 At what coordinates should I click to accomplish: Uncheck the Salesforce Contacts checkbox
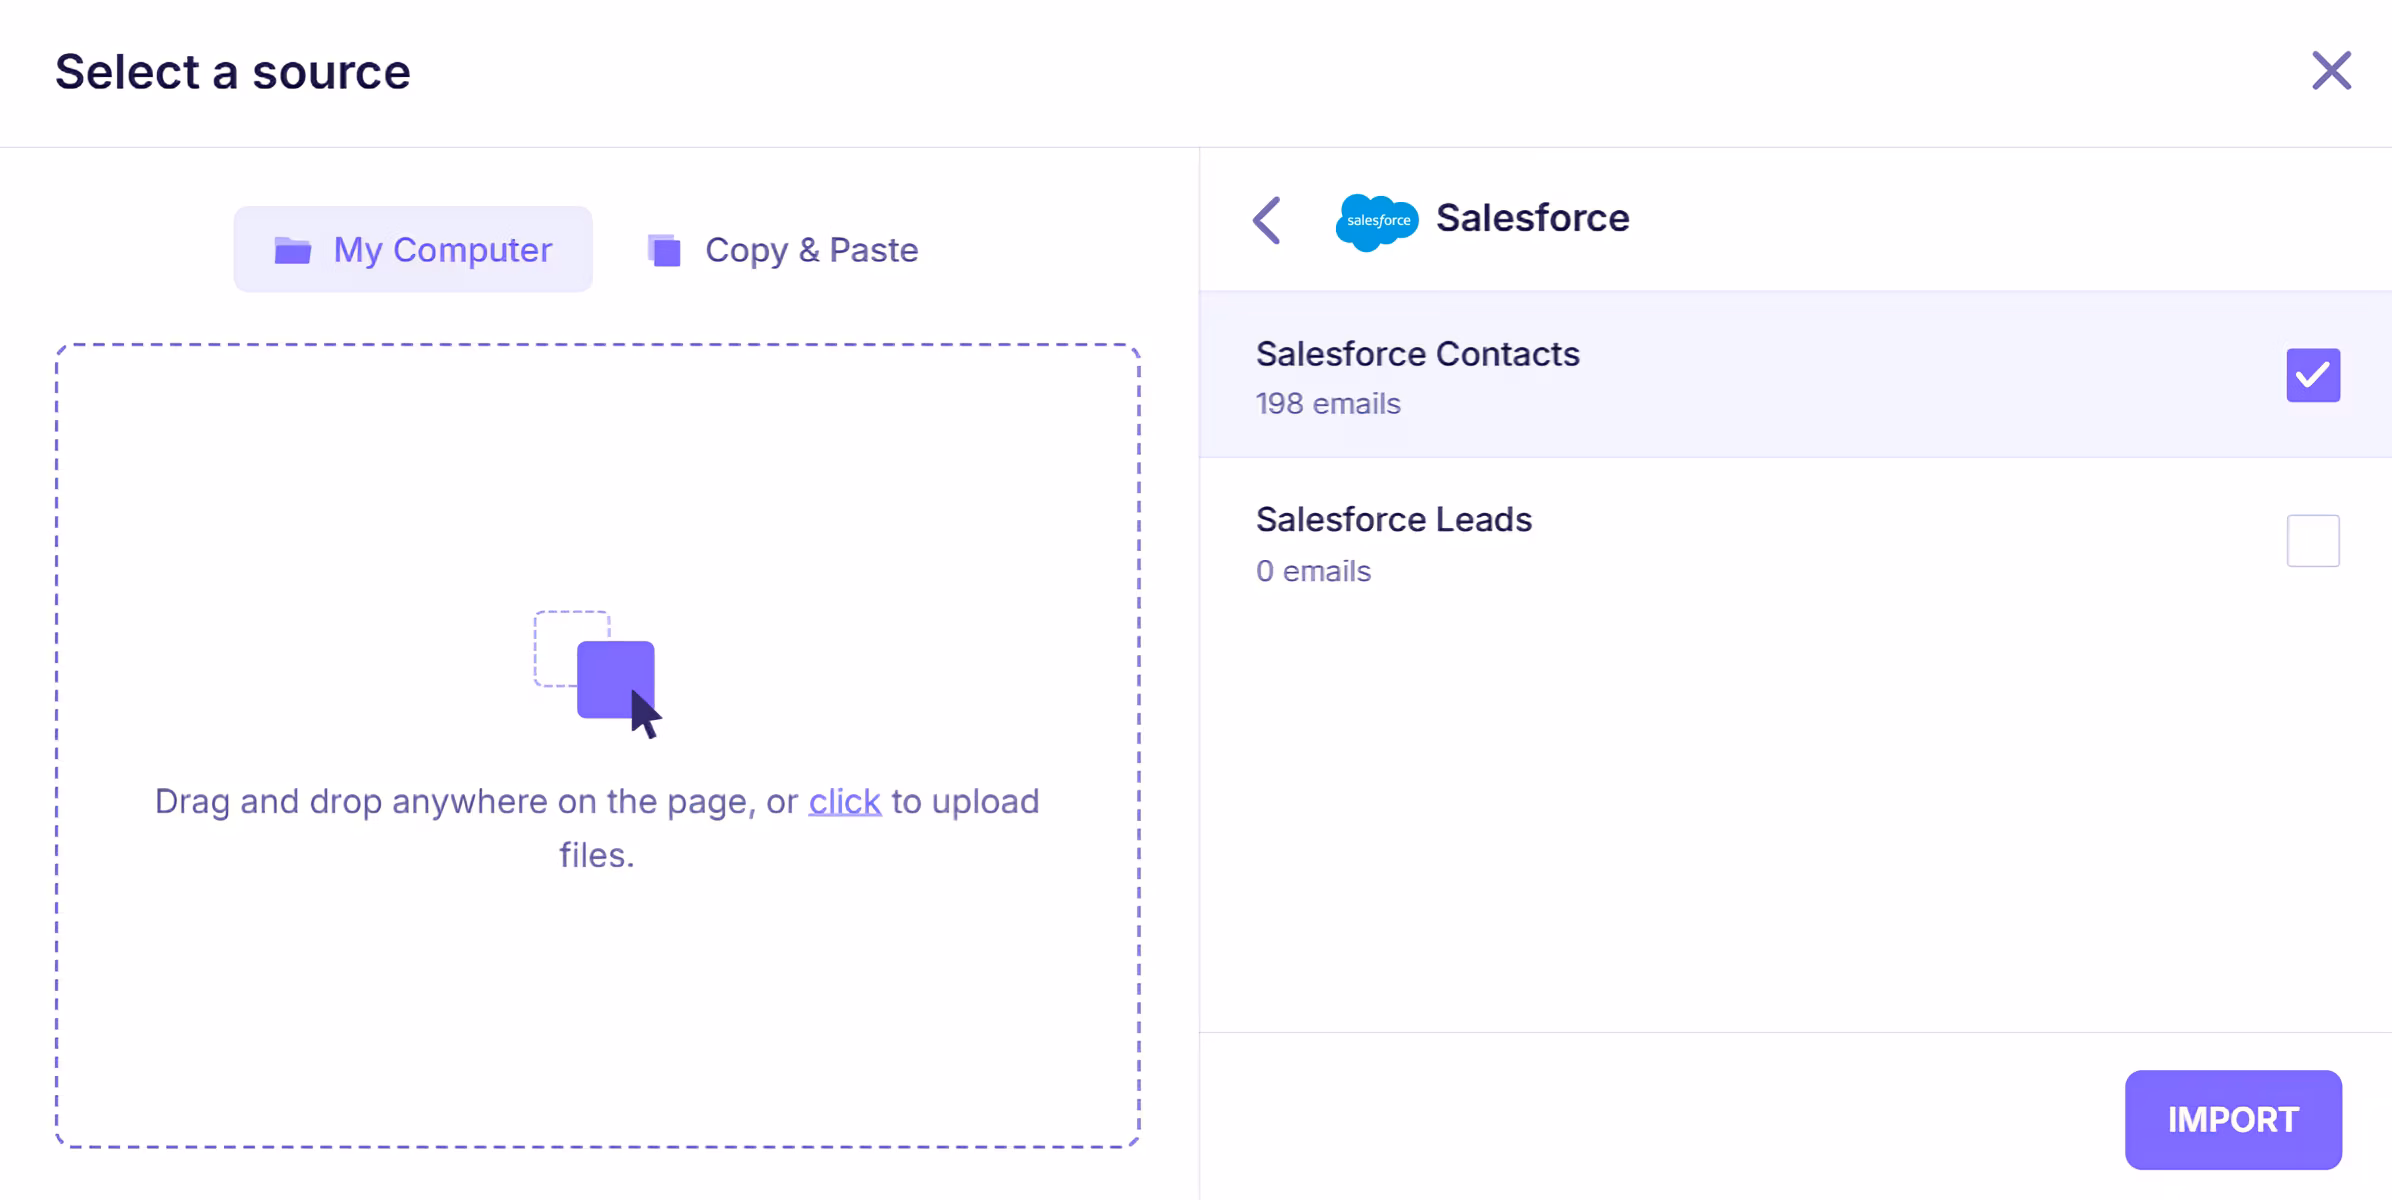[x=2313, y=375]
